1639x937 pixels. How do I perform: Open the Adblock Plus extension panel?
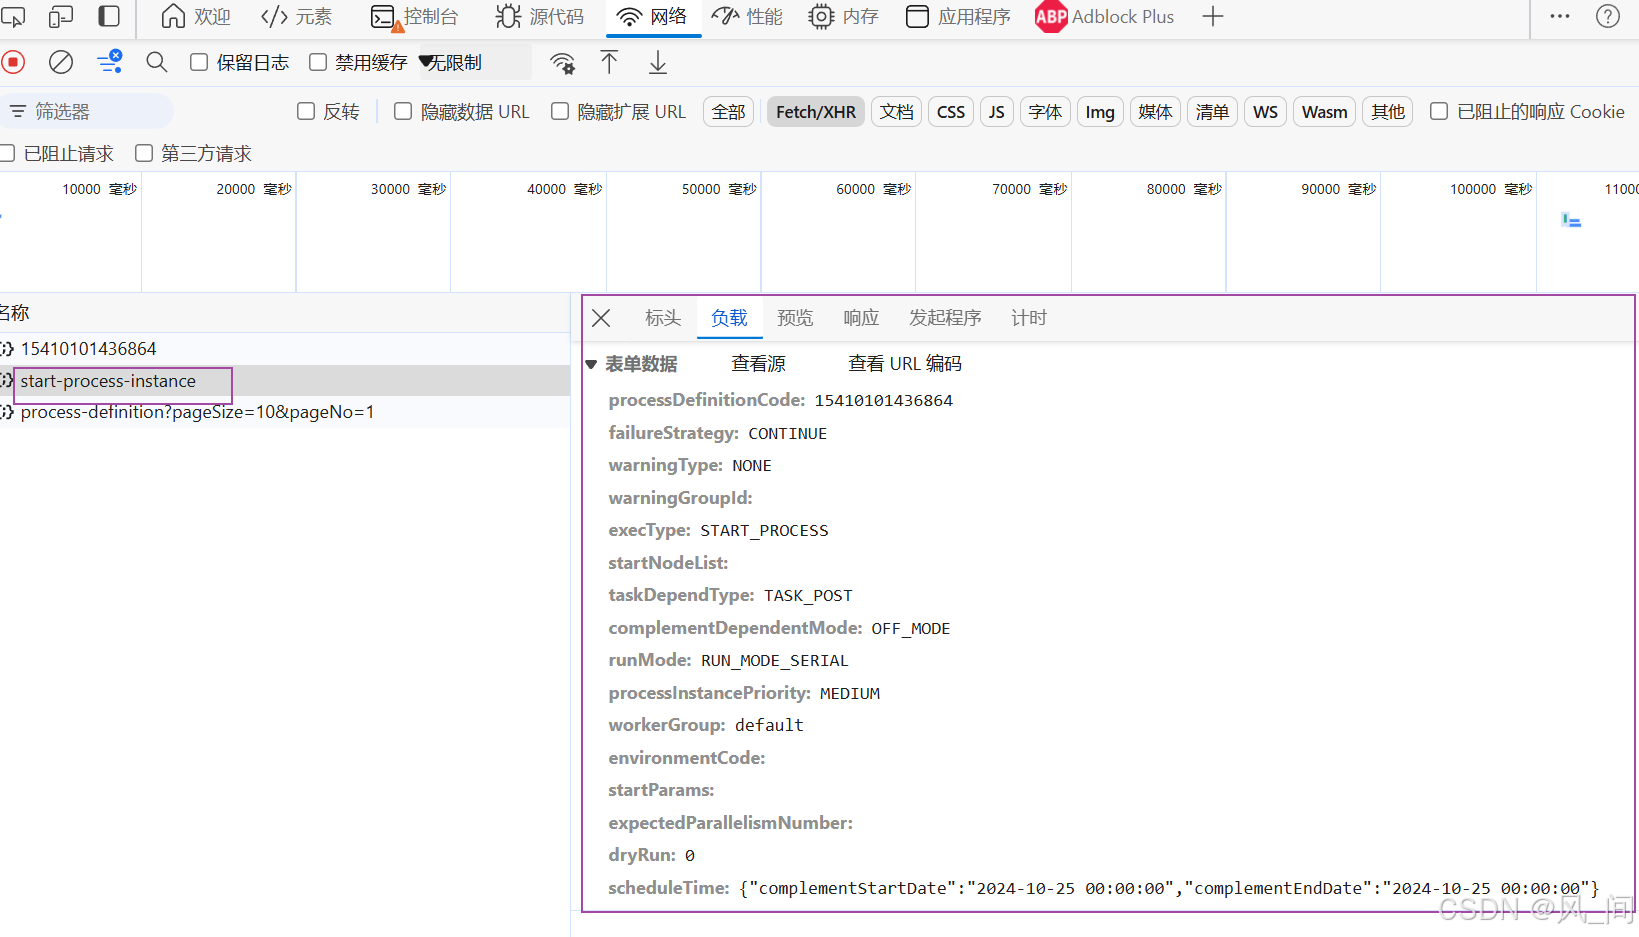click(1104, 16)
